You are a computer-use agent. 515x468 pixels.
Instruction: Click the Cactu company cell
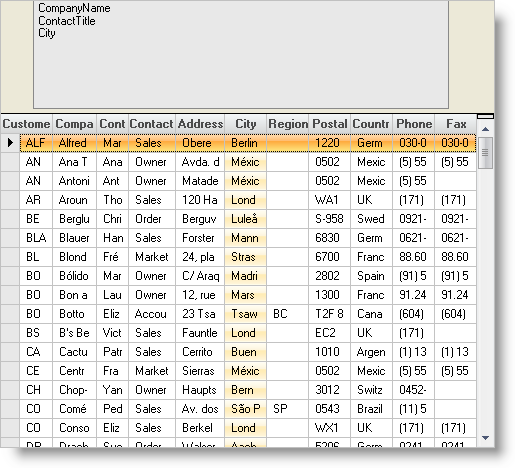(x=74, y=352)
